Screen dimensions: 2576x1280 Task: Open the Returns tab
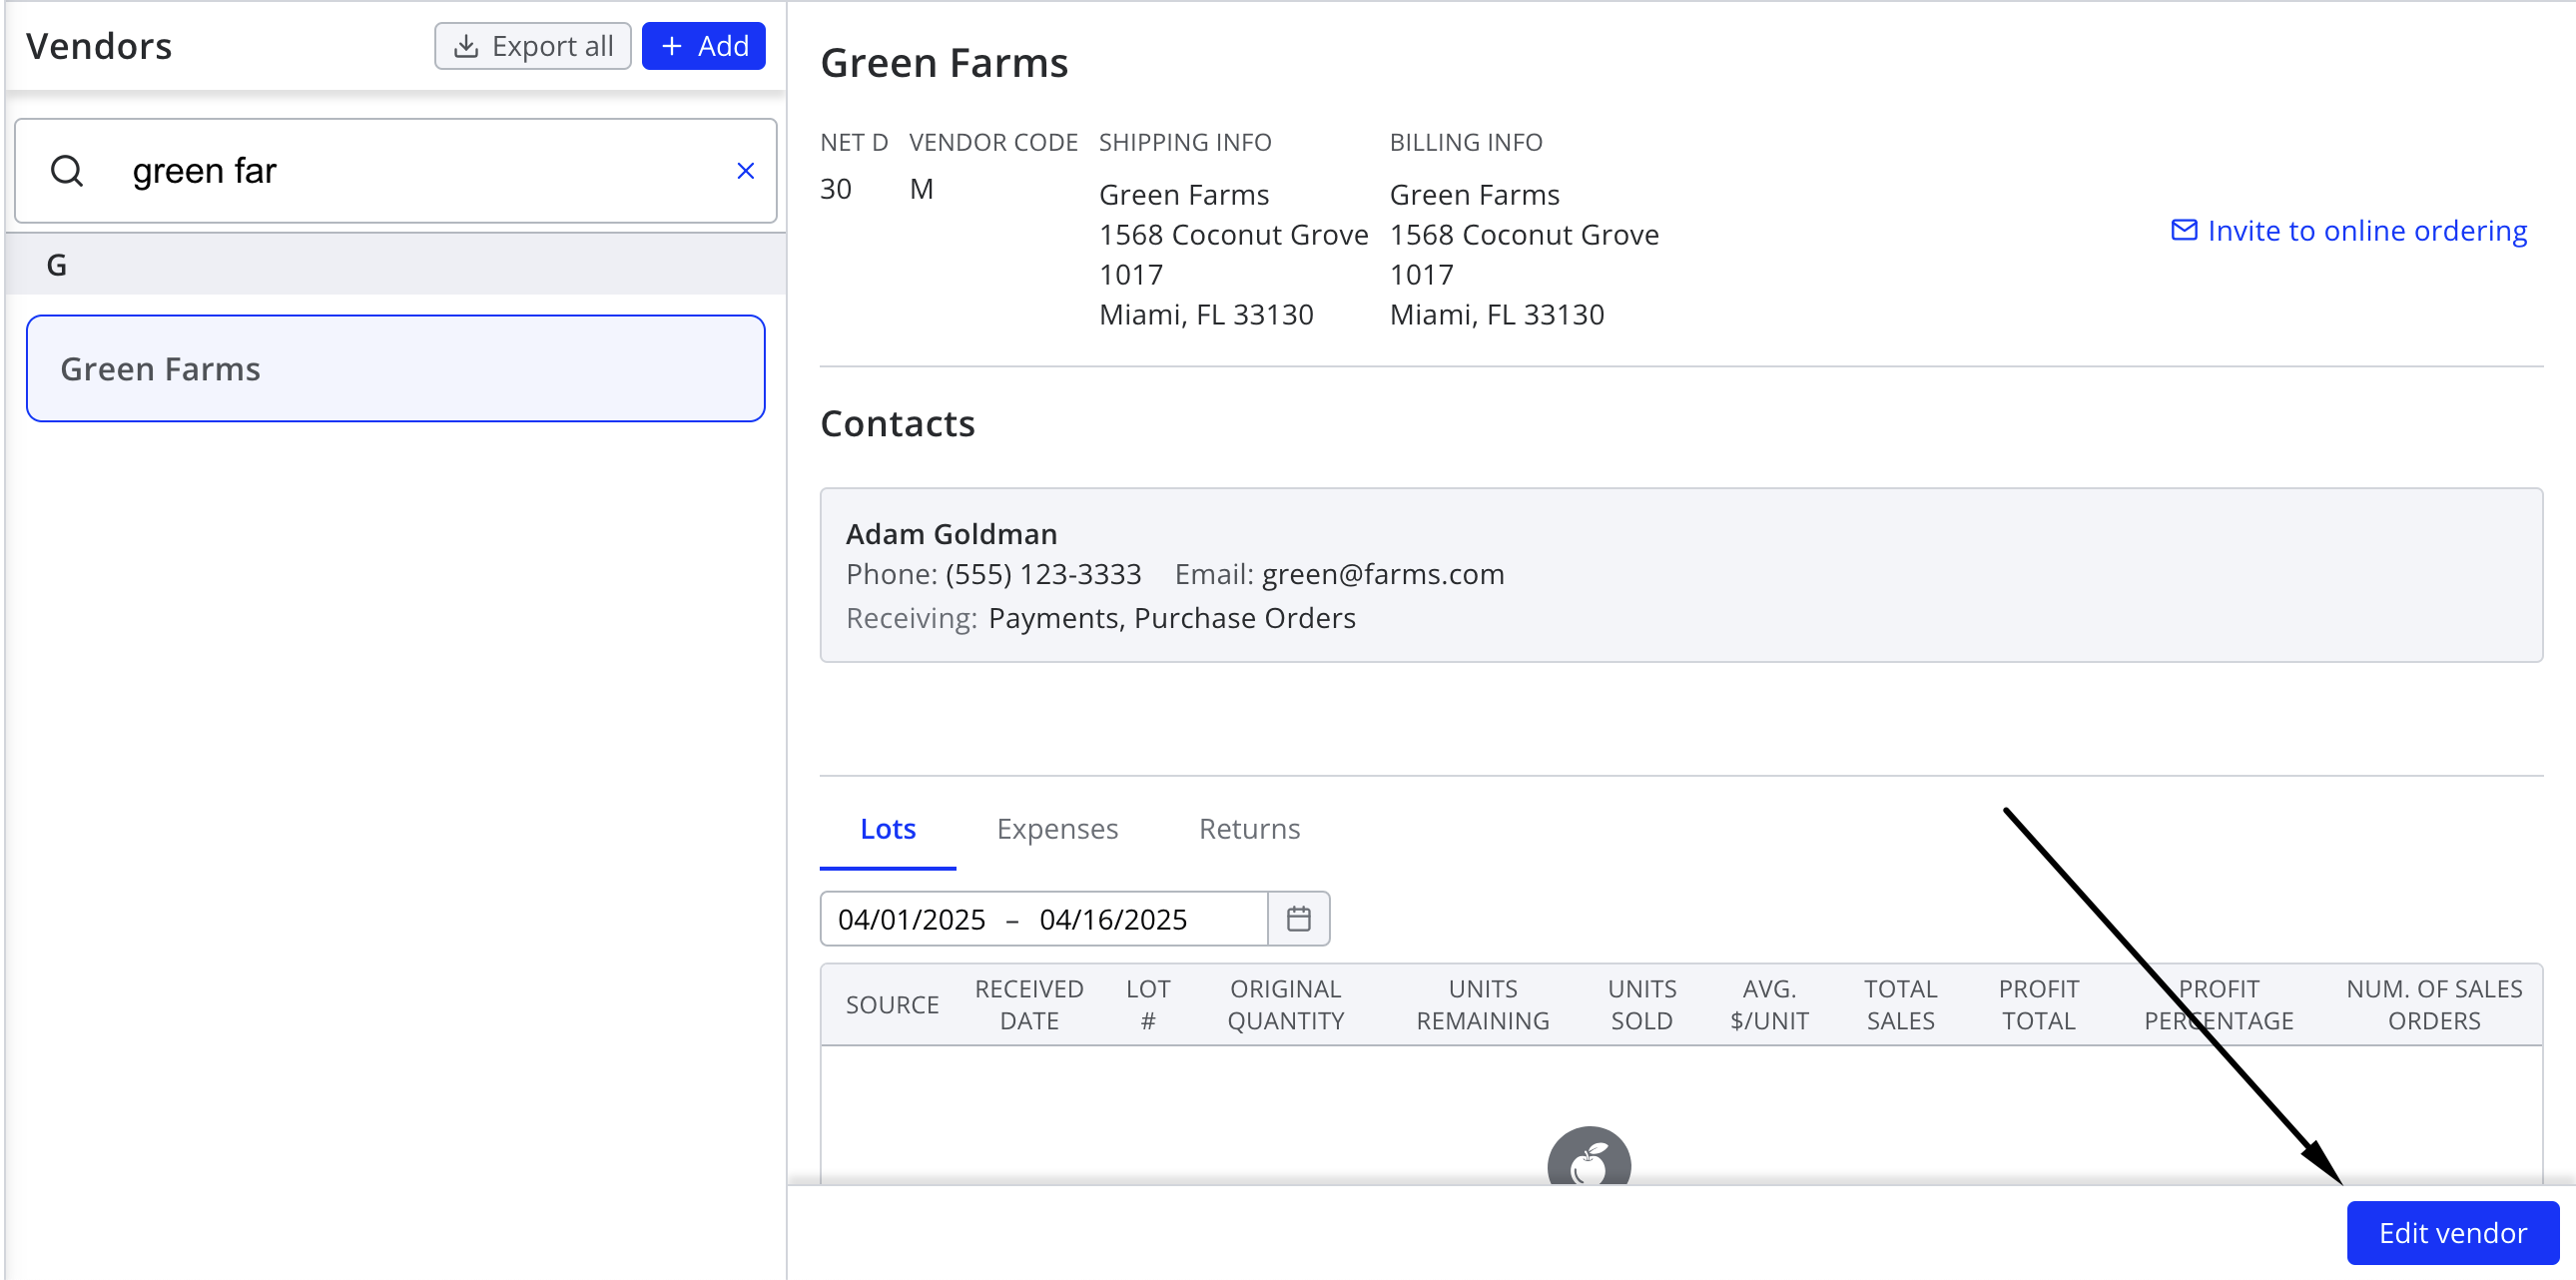pyautogui.click(x=1249, y=829)
